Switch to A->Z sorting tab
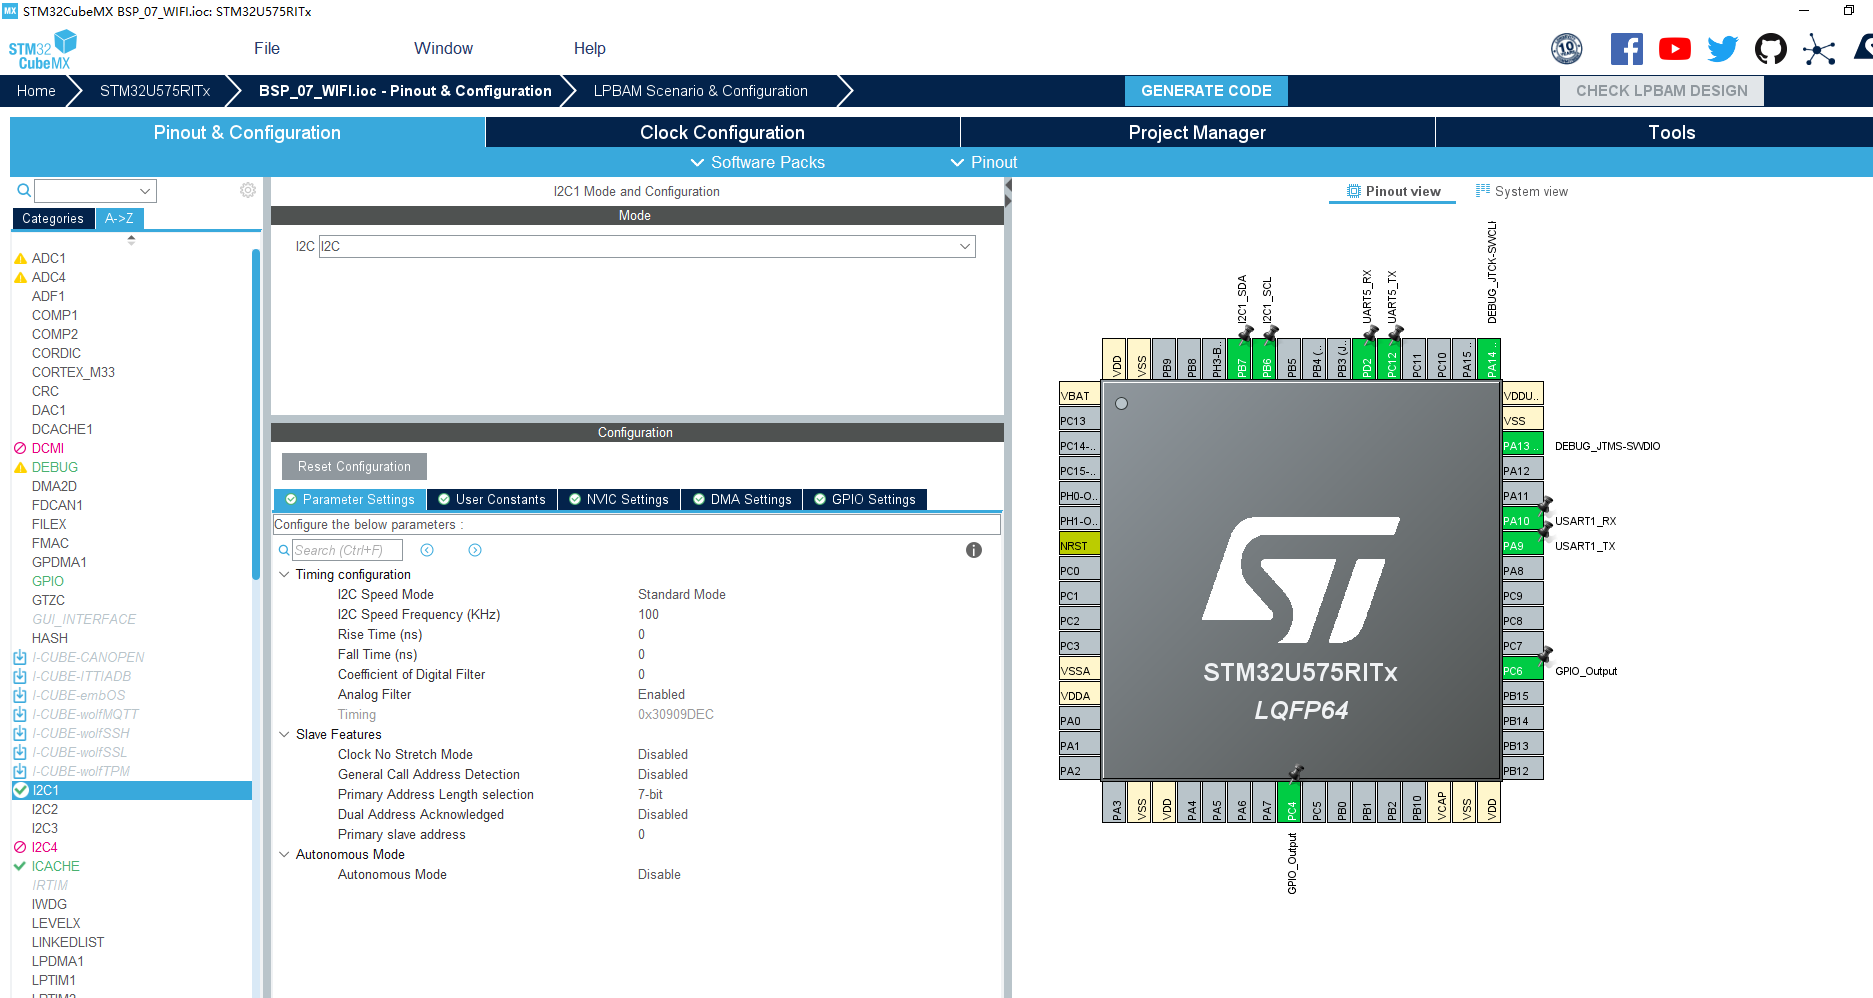The height and width of the screenshot is (998, 1873). click(x=119, y=218)
